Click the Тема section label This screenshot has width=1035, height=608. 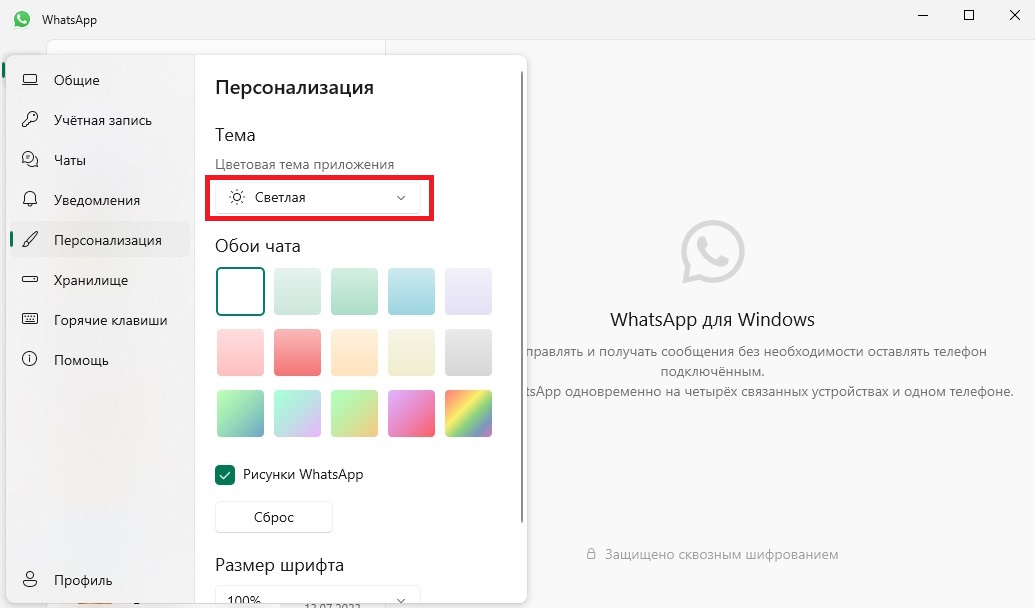(x=235, y=135)
